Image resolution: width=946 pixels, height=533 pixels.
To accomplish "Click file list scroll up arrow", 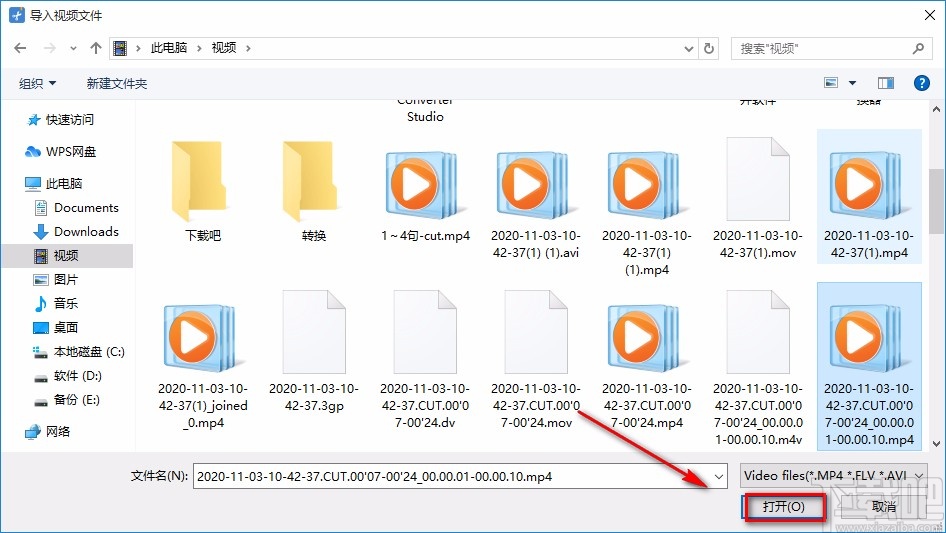I will click(x=936, y=110).
